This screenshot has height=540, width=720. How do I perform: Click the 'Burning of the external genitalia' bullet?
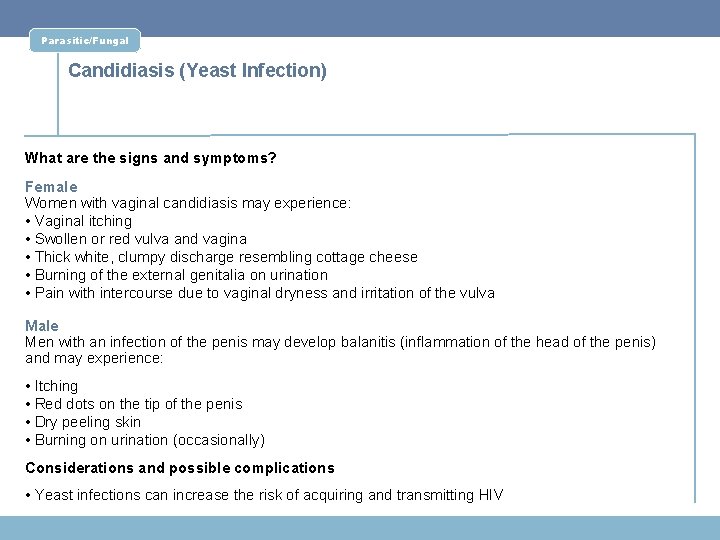point(181,275)
